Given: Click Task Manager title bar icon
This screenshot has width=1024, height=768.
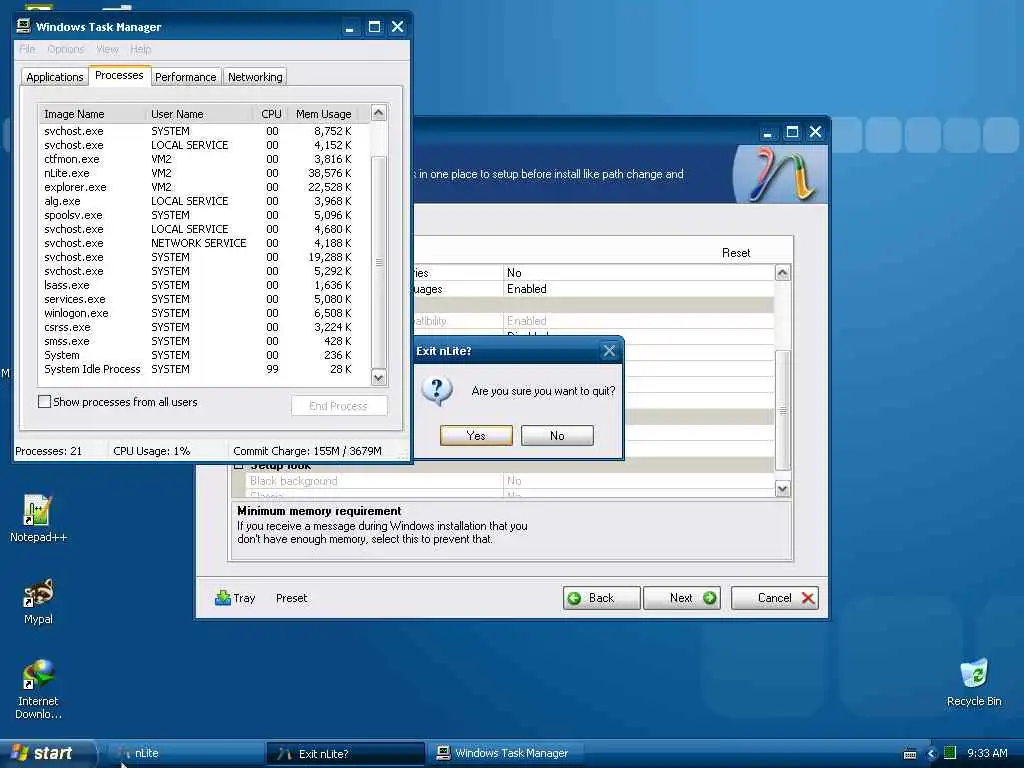Looking at the screenshot, I should (x=24, y=26).
